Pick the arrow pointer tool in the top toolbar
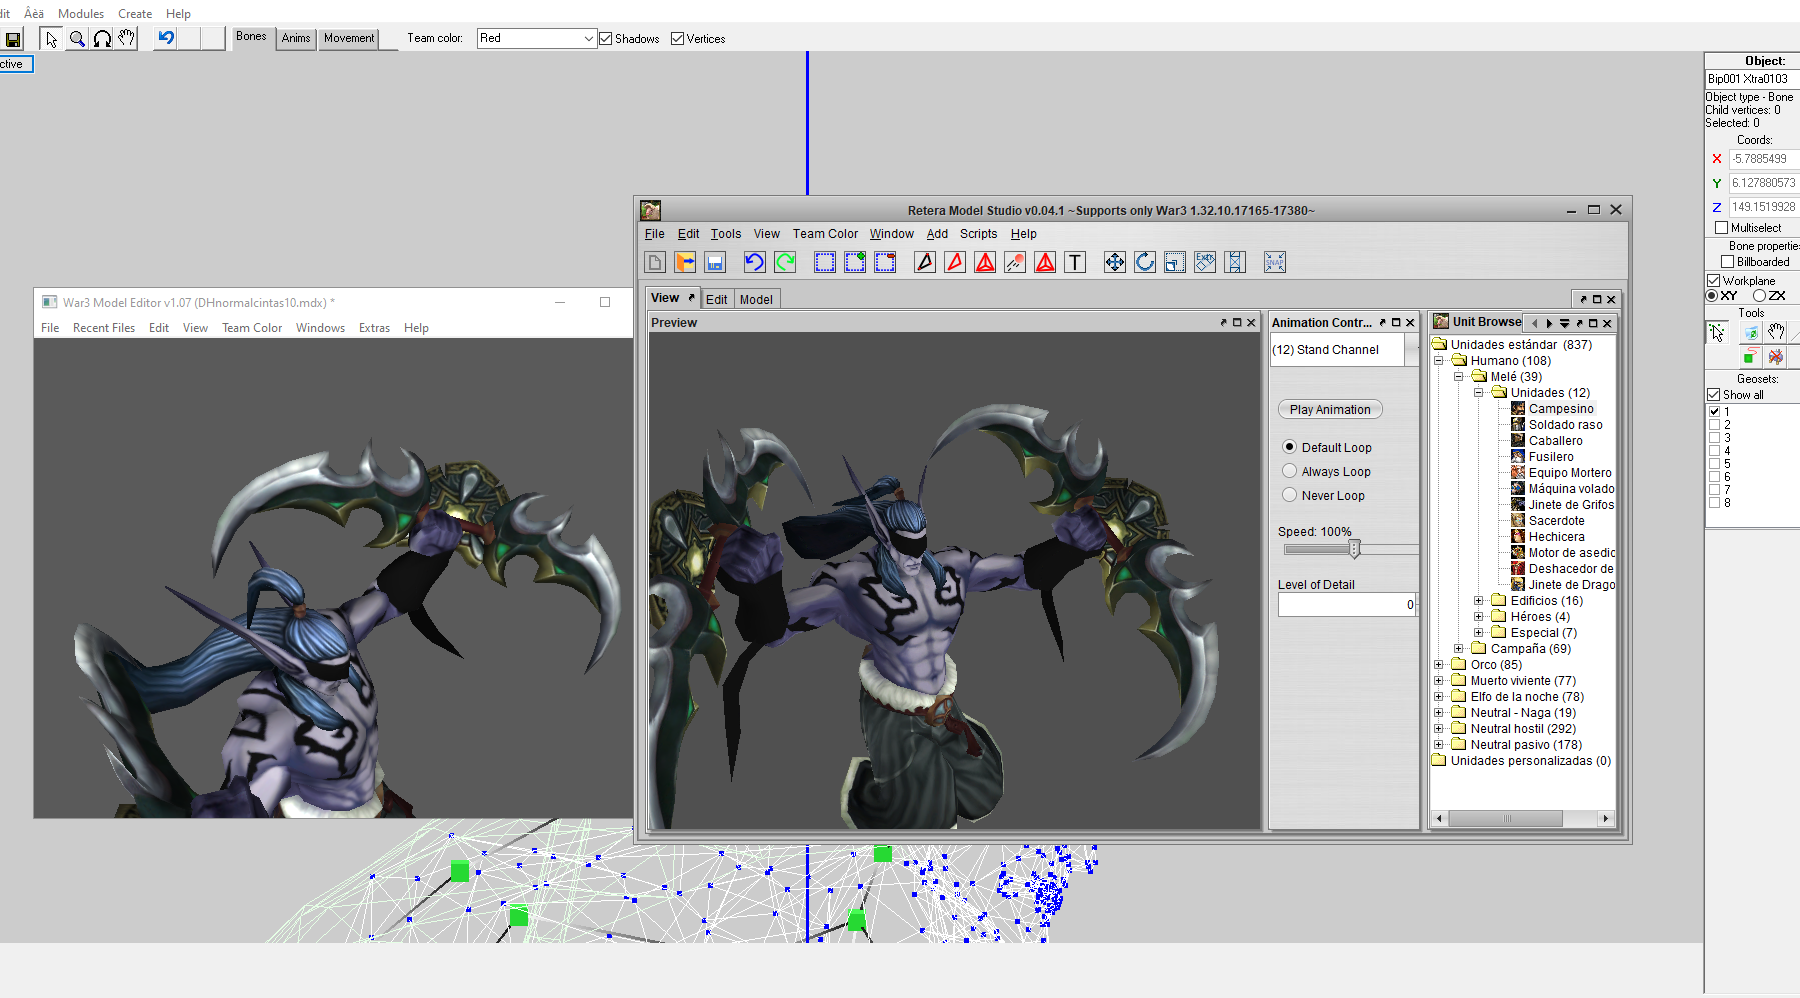1800x998 pixels. click(51, 39)
